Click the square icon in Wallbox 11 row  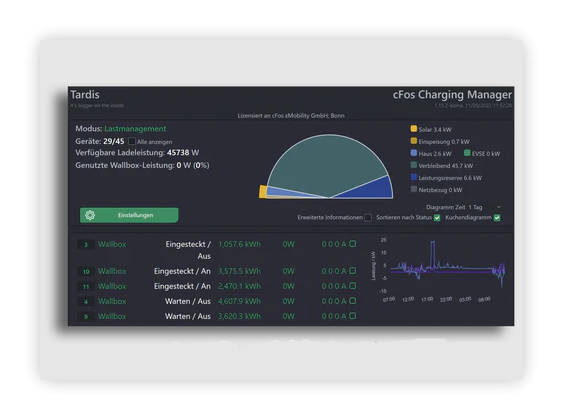pos(353,286)
